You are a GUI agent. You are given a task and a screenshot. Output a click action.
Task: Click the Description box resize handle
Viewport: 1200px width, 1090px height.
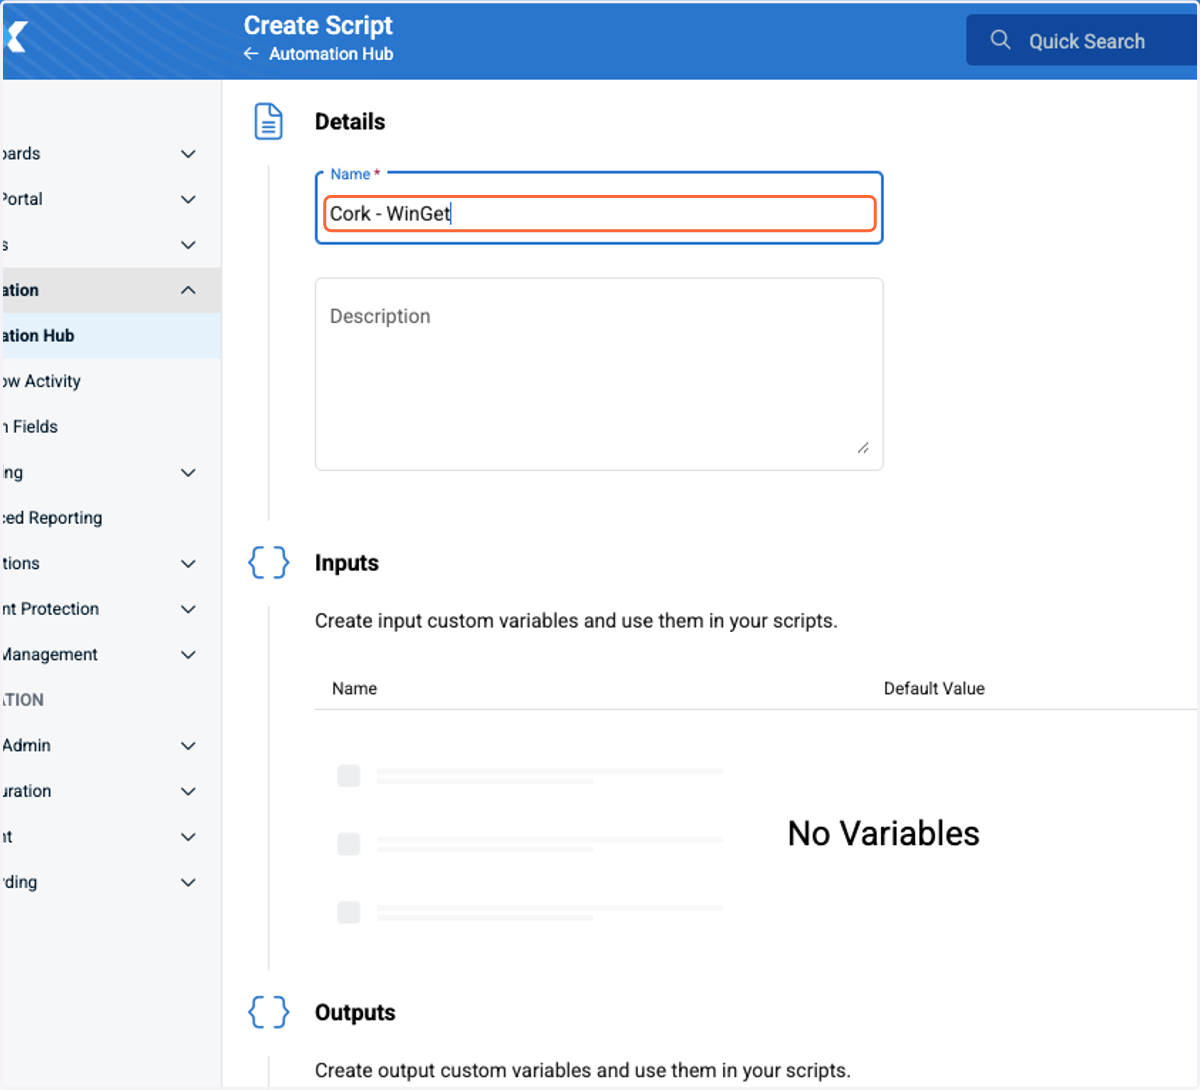(863, 448)
